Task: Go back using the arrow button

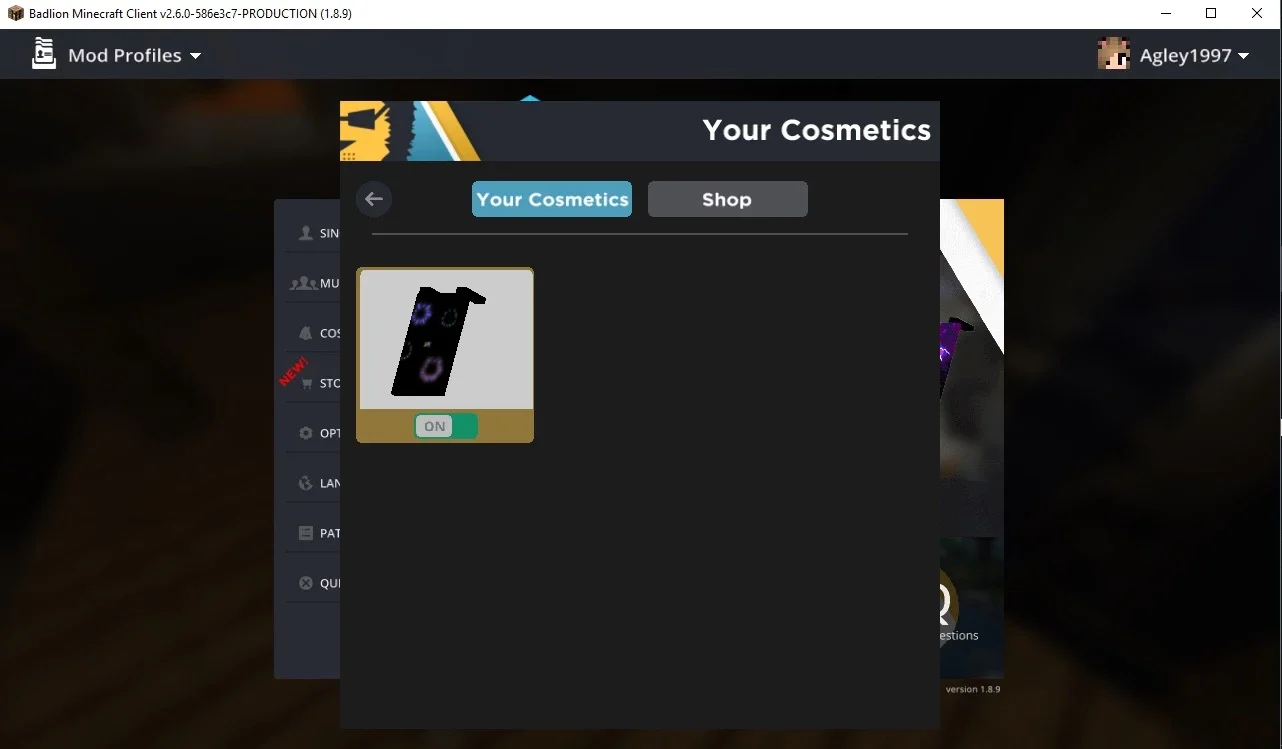Action: (374, 199)
